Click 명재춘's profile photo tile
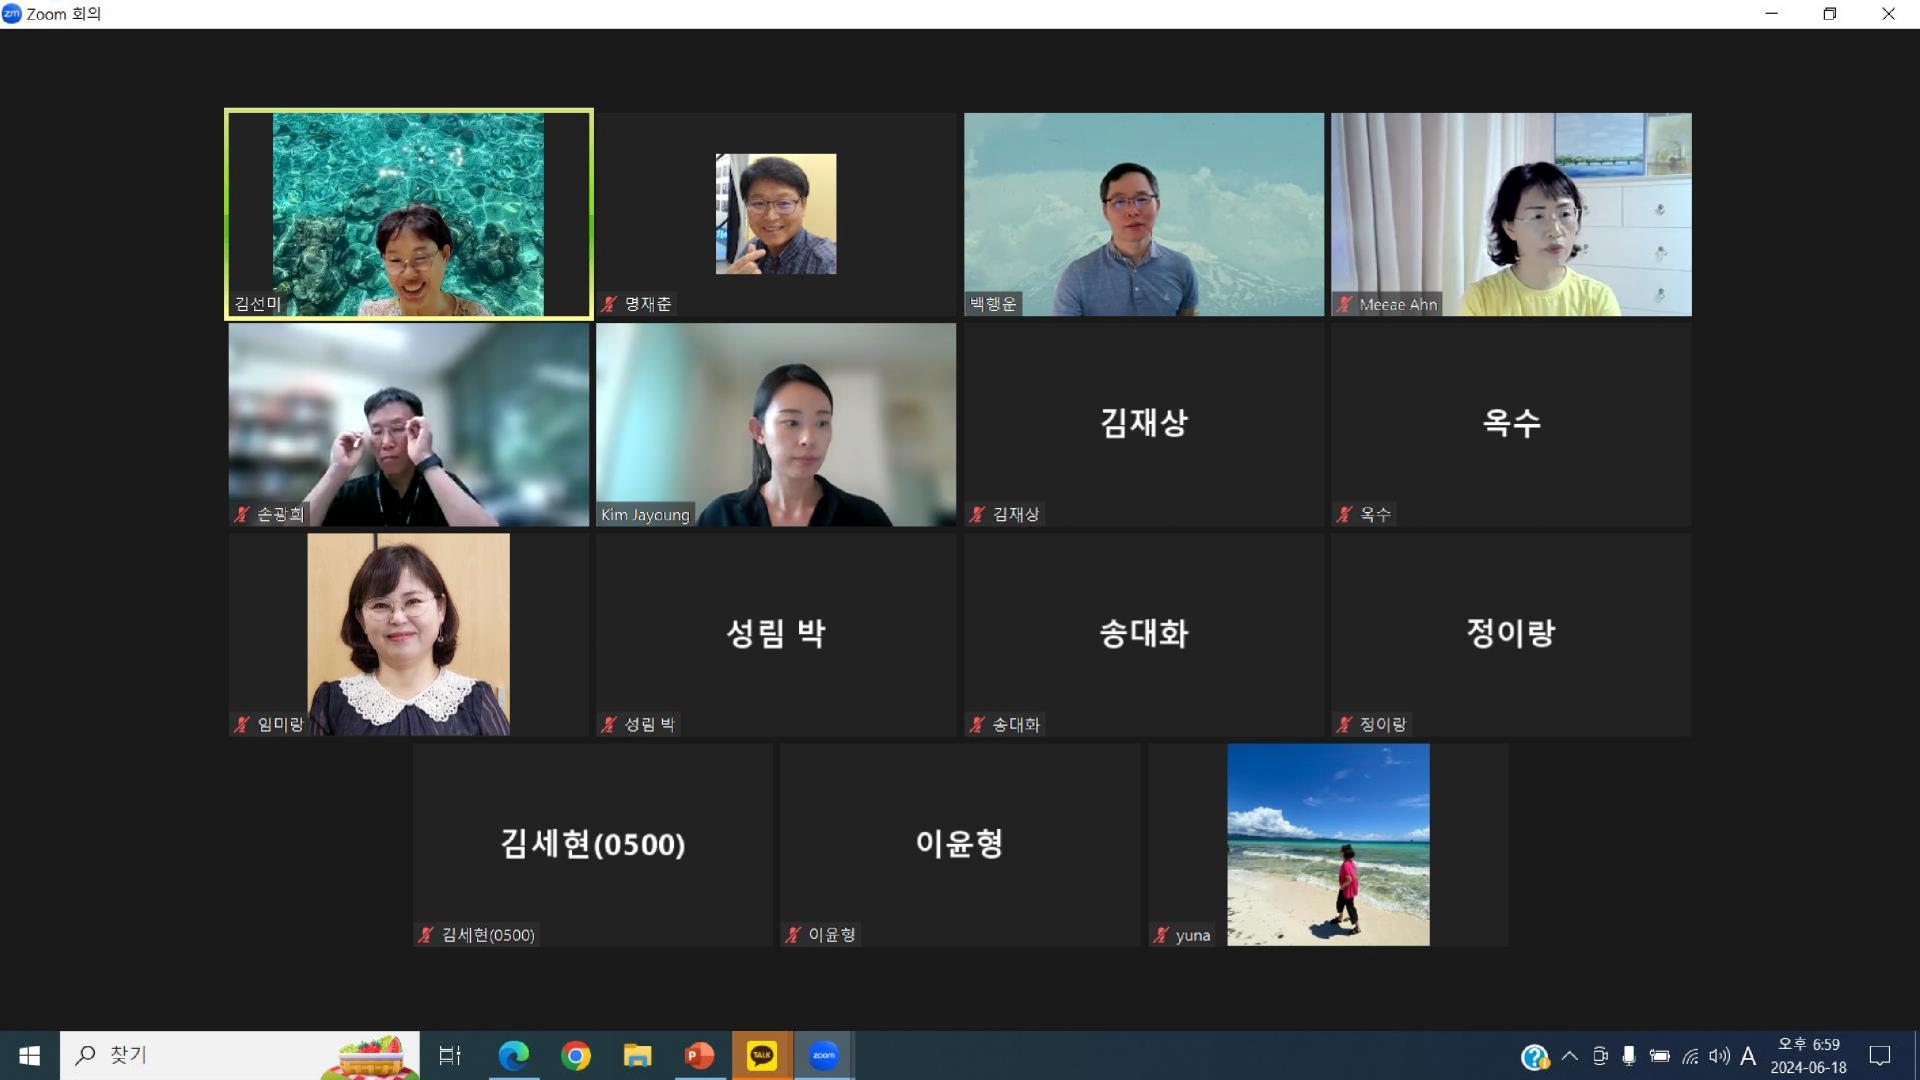This screenshot has height=1080, width=1920. pos(776,214)
